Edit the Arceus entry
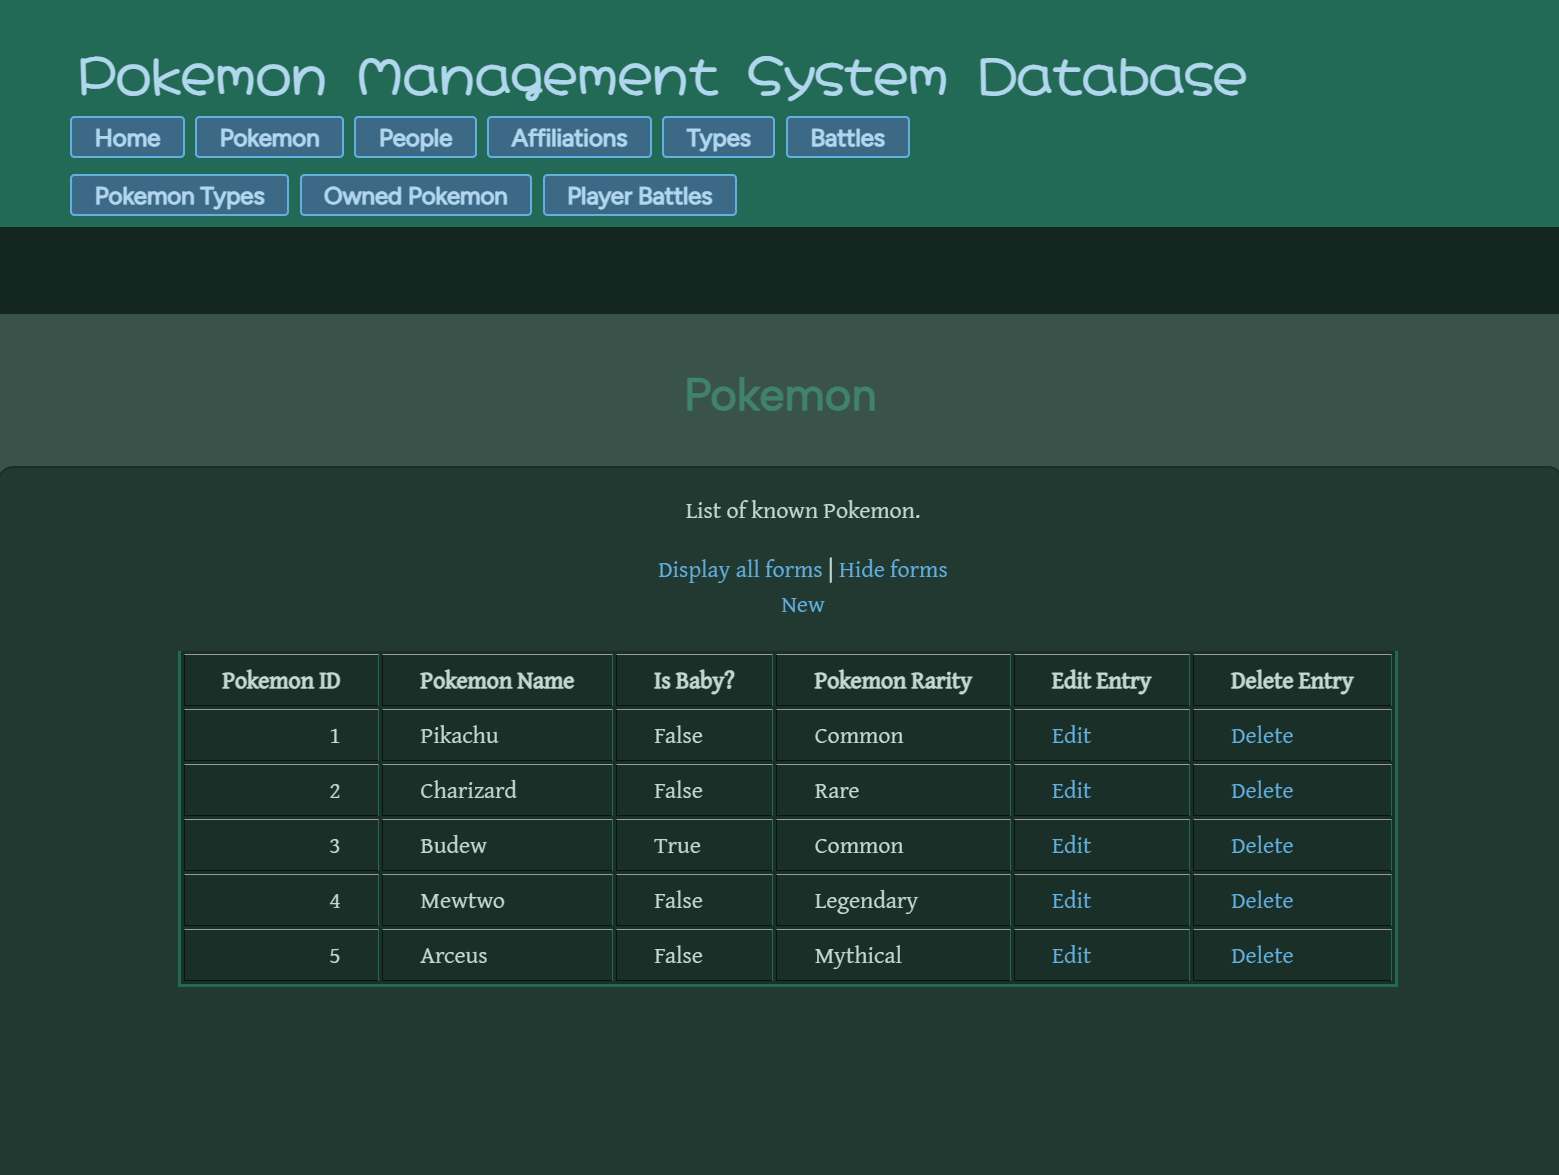This screenshot has width=1559, height=1175. point(1071,956)
